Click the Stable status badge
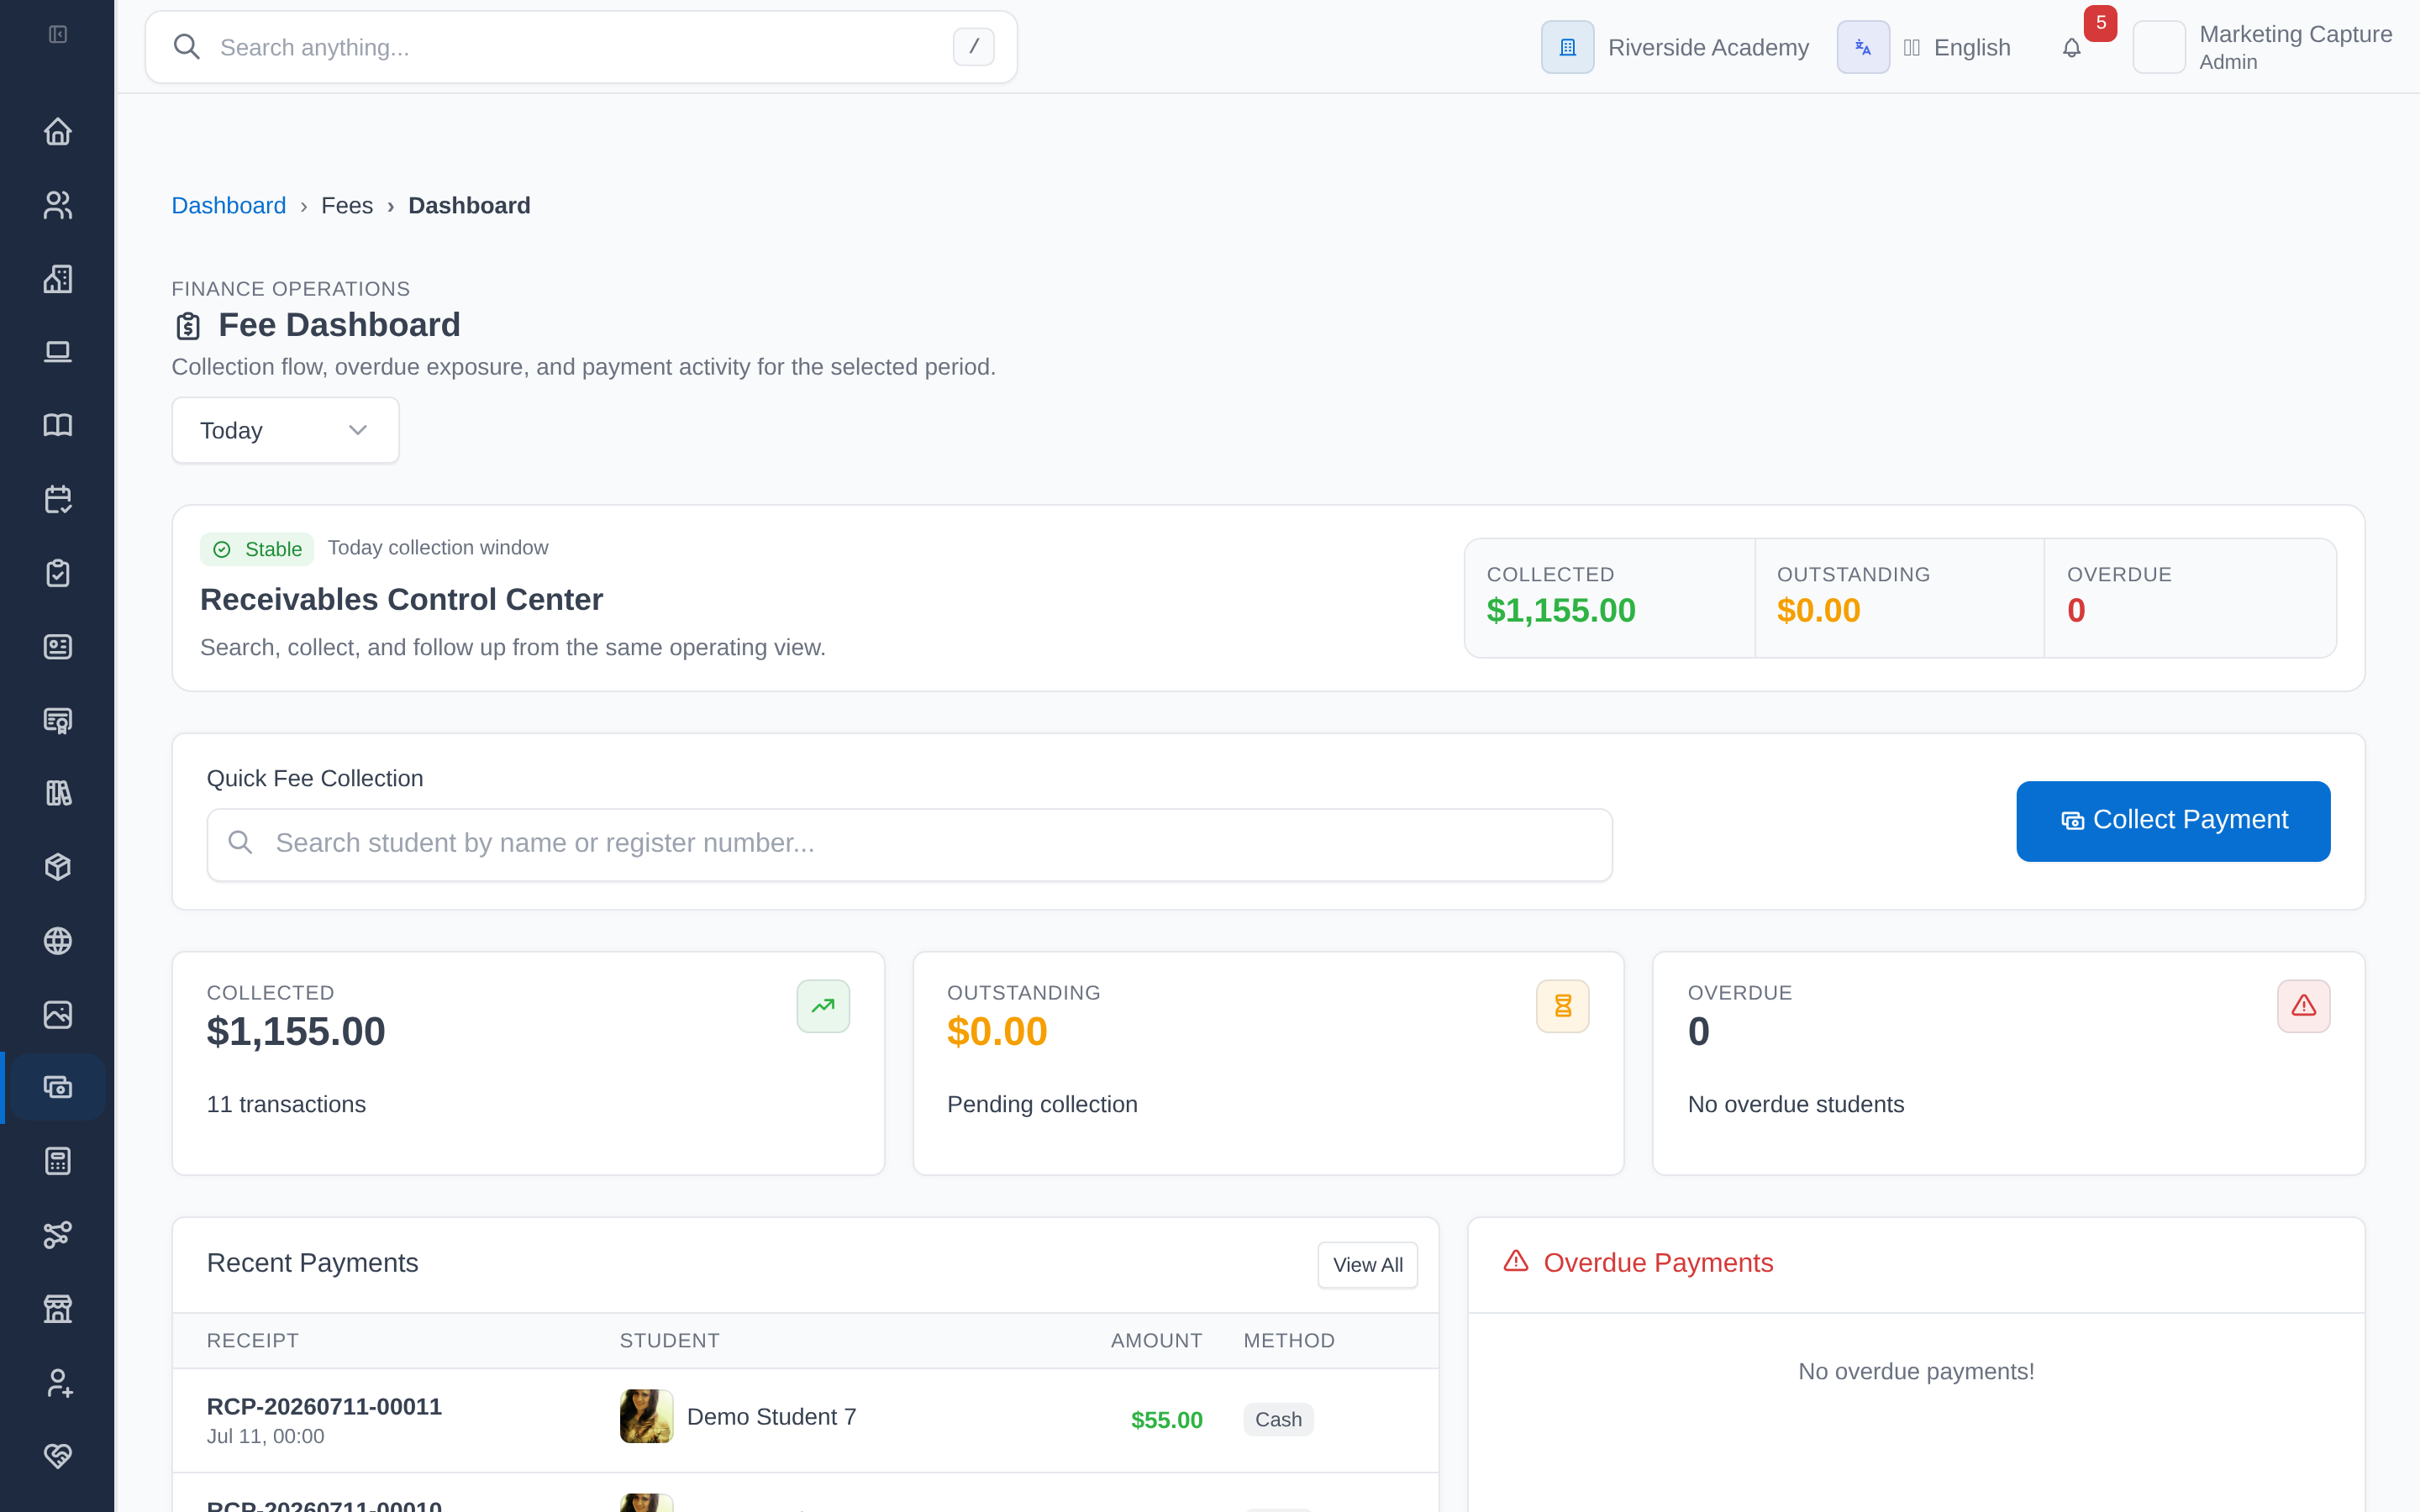2420x1512 pixels. pos(257,549)
